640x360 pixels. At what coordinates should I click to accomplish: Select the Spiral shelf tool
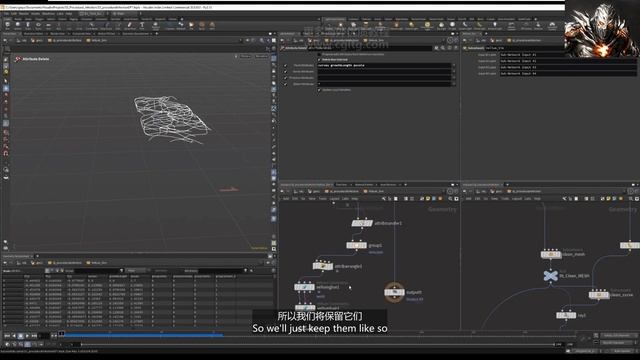tap(202, 26)
